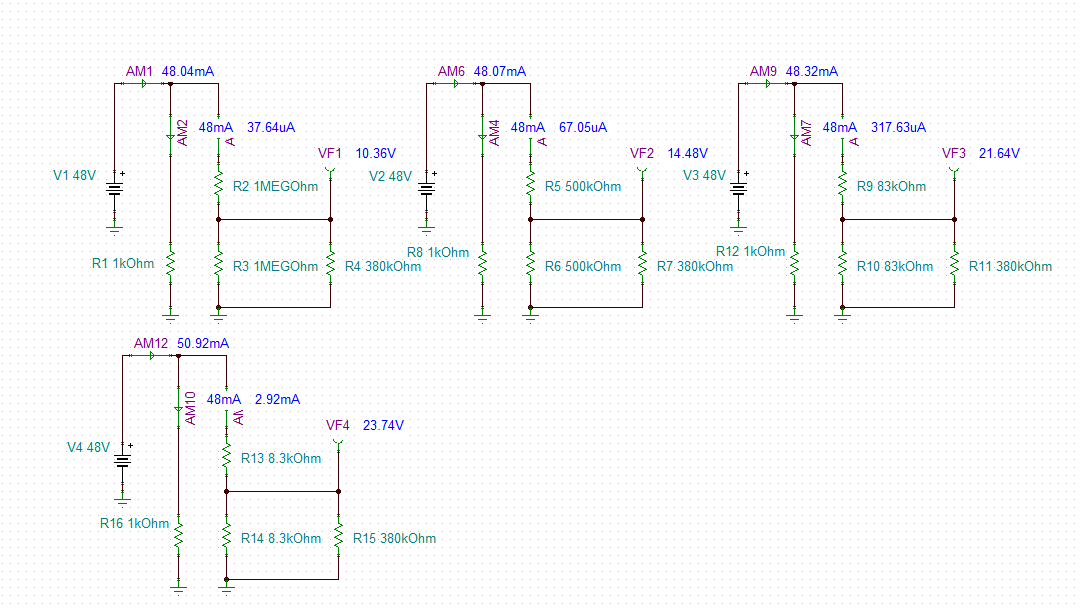Select the V4 battery symbol
Image resolution: width=1080 pixels, height=609 pixels.
pos(123,460)
